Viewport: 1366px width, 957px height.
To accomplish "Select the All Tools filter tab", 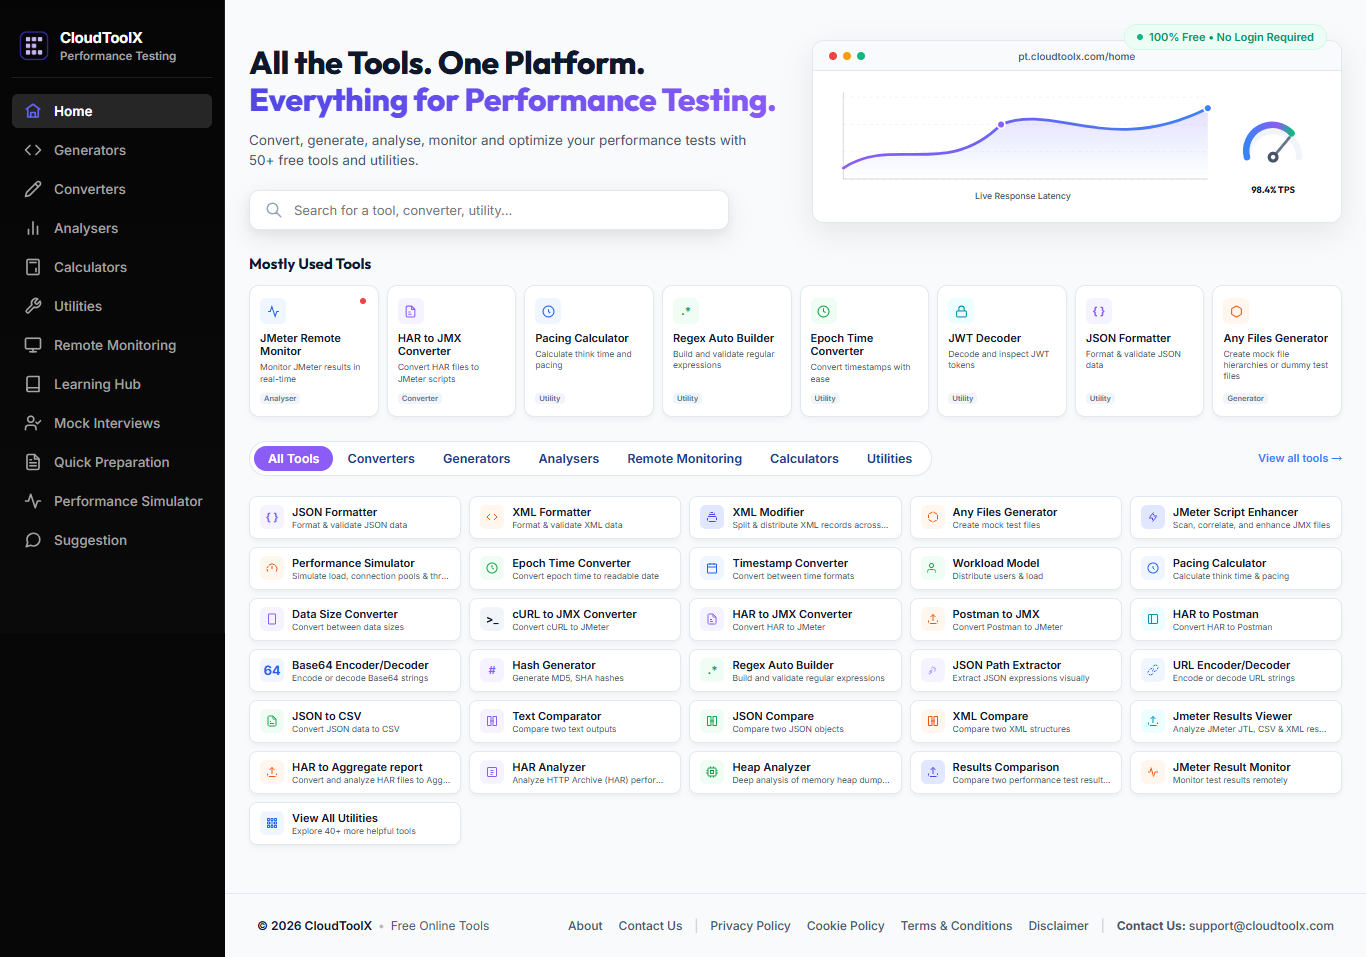I will coord(293,459).
